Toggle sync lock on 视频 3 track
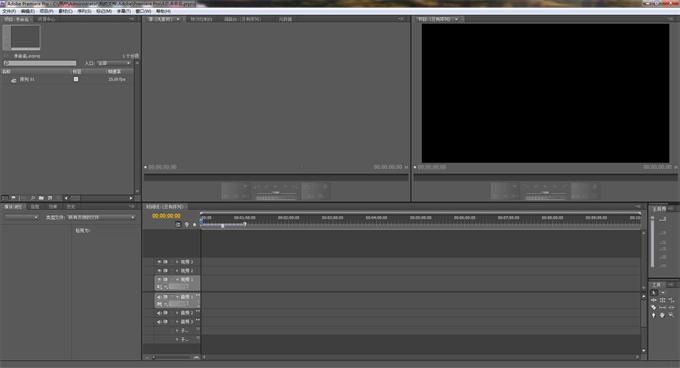680x368 pixels. tap(165, 262)
